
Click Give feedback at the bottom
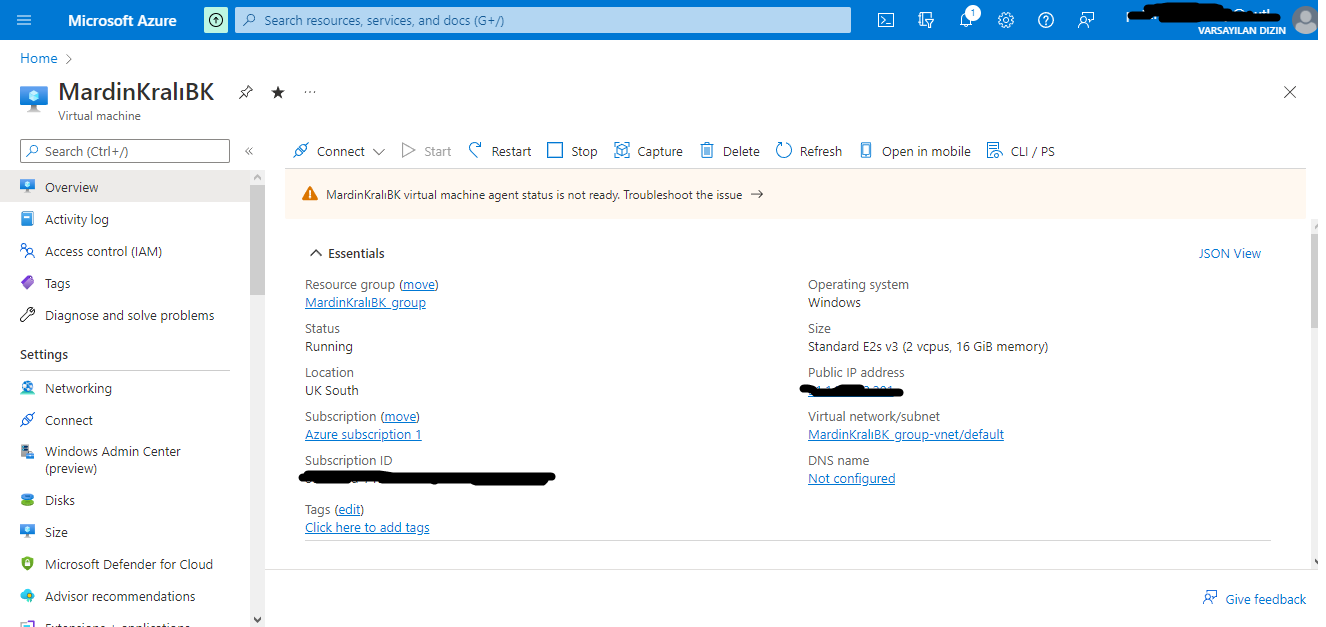[x=1255, y=599]
